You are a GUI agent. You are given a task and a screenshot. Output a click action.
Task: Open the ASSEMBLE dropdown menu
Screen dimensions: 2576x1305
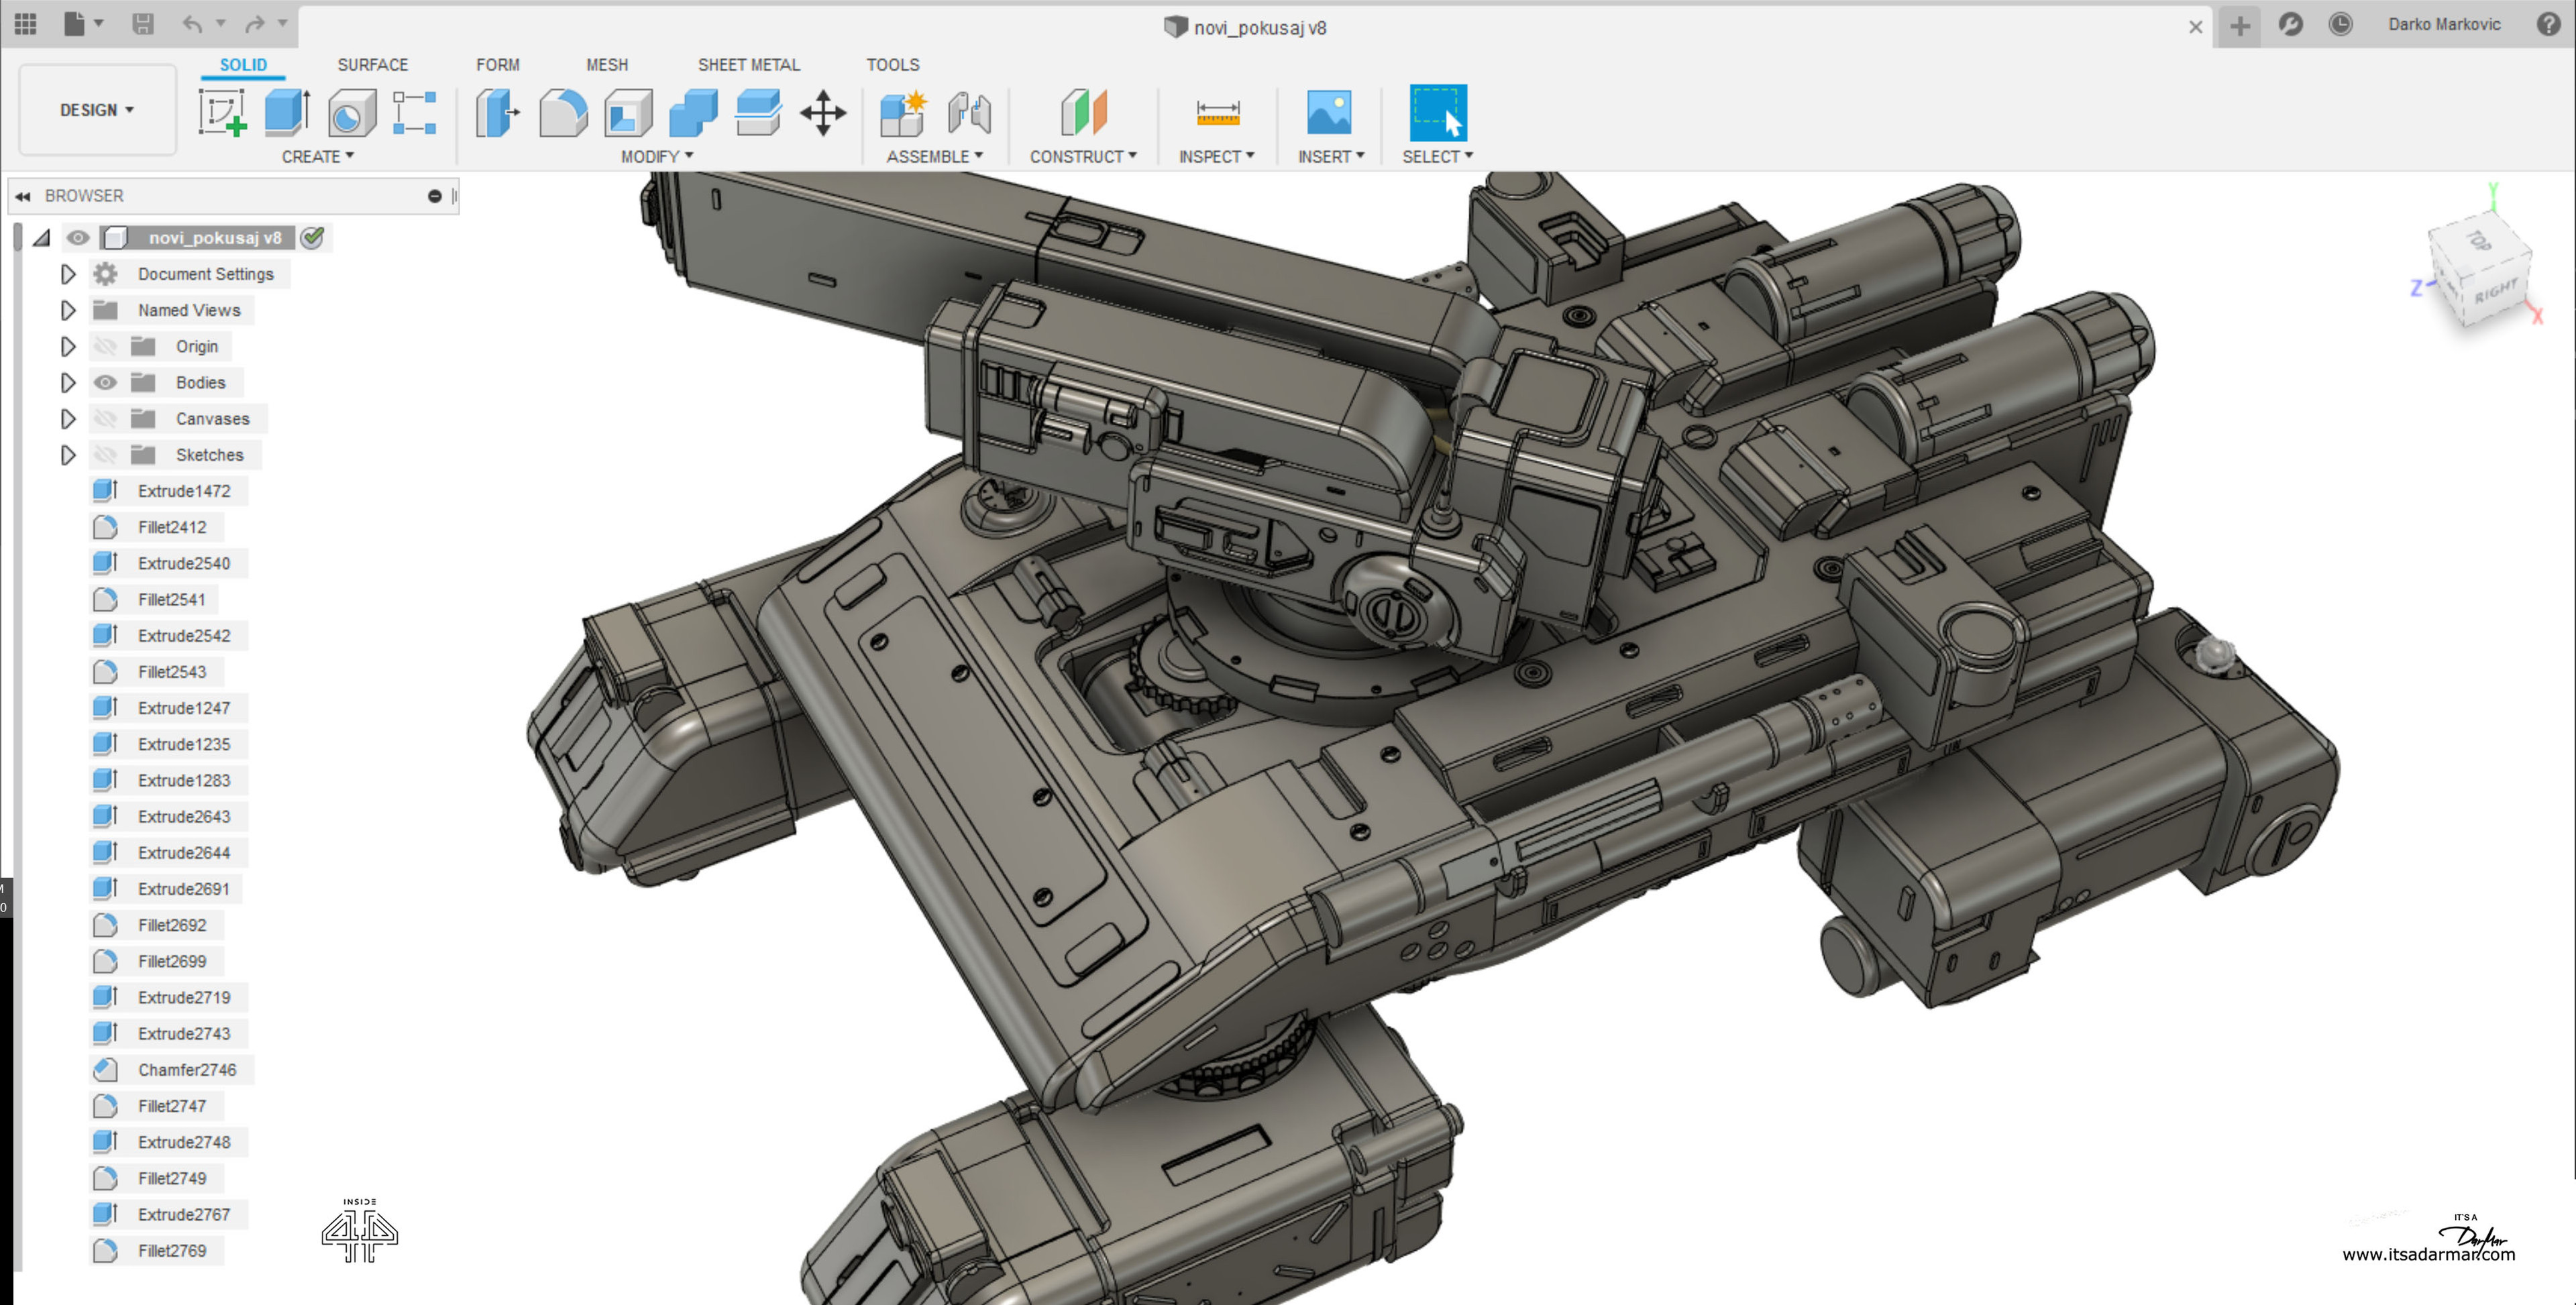pyautogui.click(x=935, y=157)
